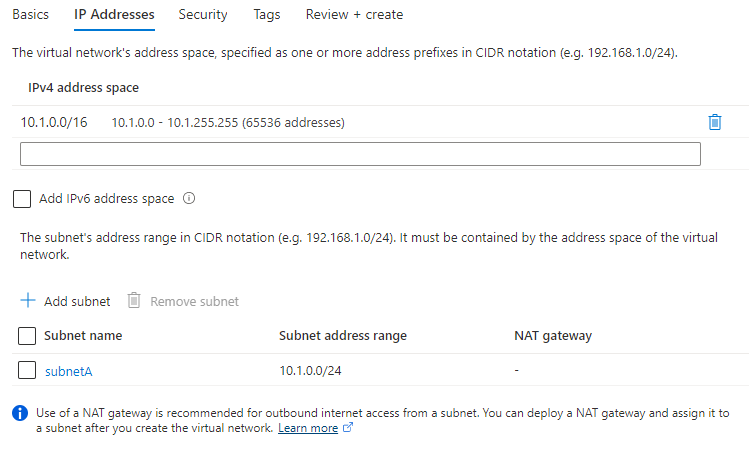Select the IP Addresses tab

114,14
